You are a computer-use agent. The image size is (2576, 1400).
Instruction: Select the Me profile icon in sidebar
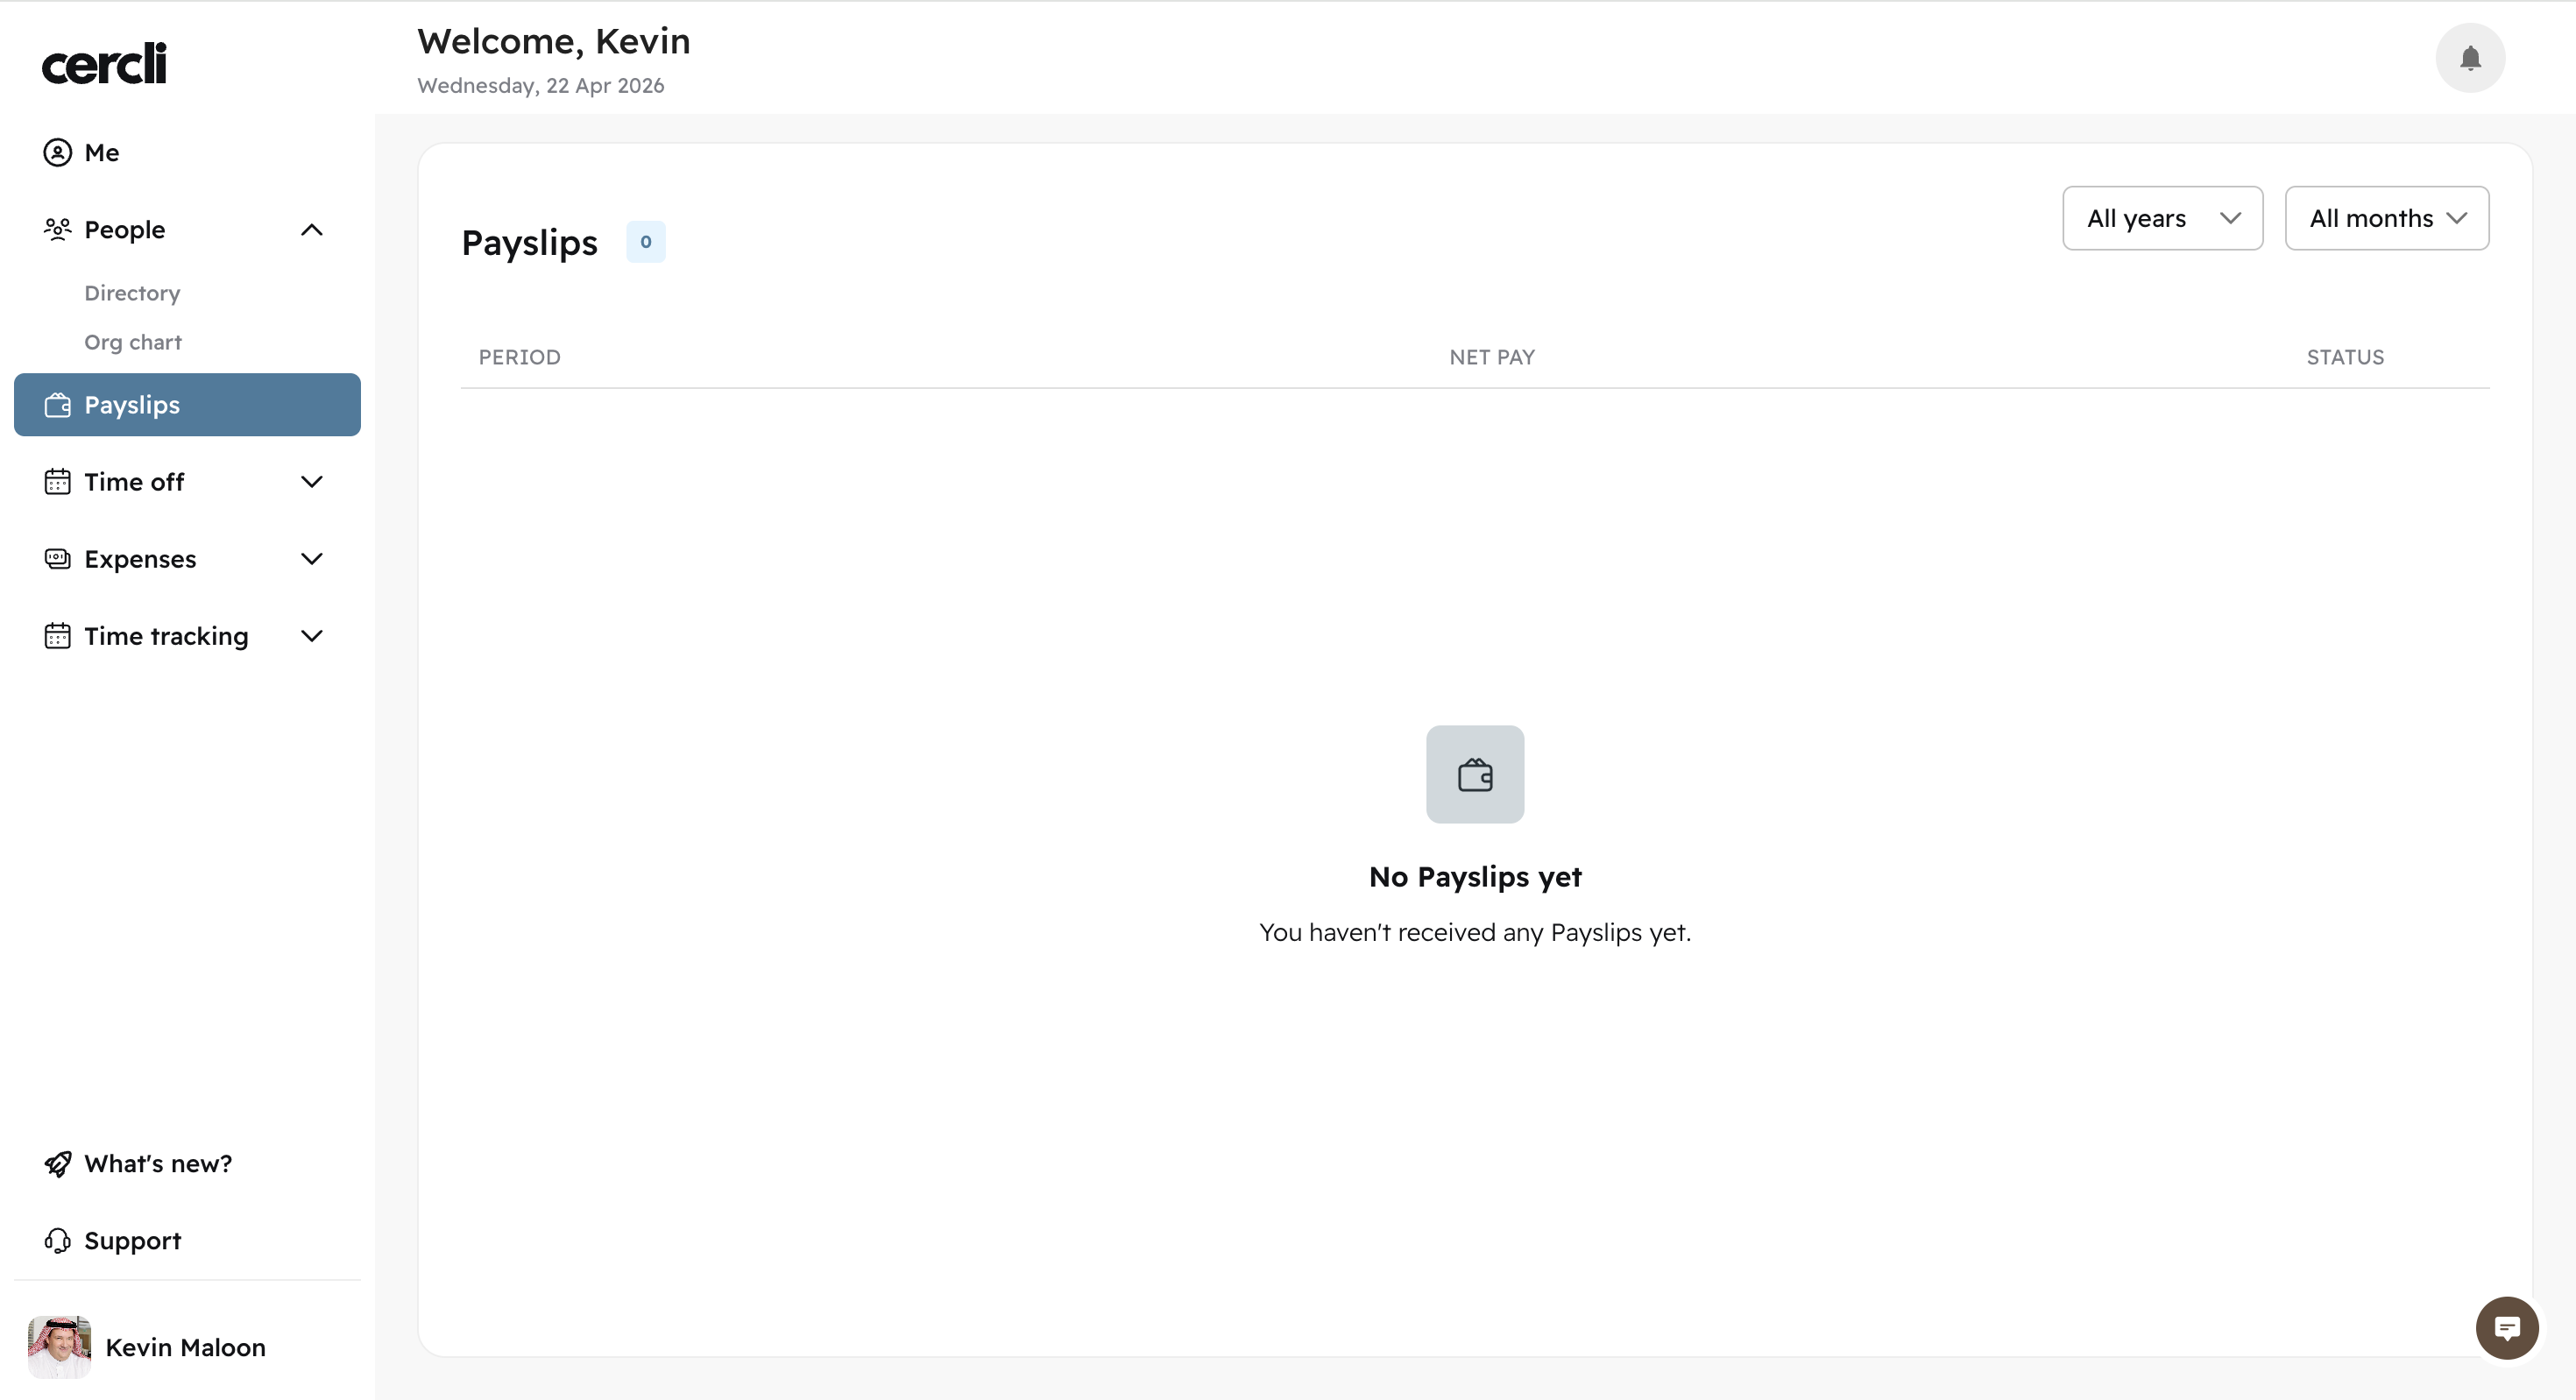[57, 152]
